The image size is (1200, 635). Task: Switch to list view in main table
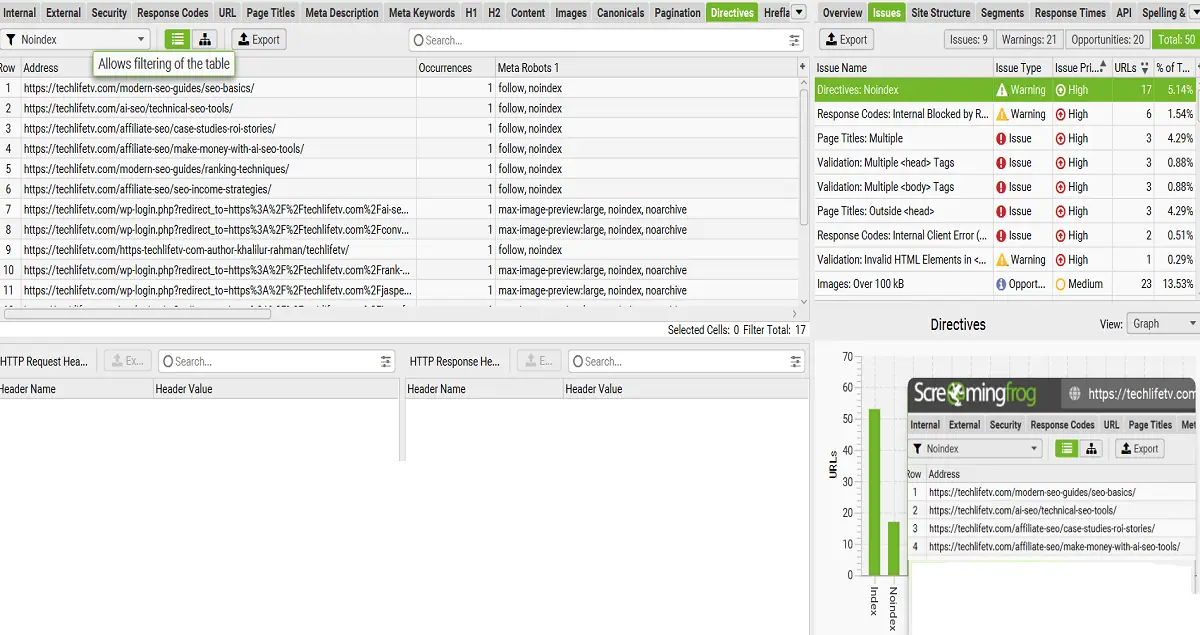click(x=177, y=39)
